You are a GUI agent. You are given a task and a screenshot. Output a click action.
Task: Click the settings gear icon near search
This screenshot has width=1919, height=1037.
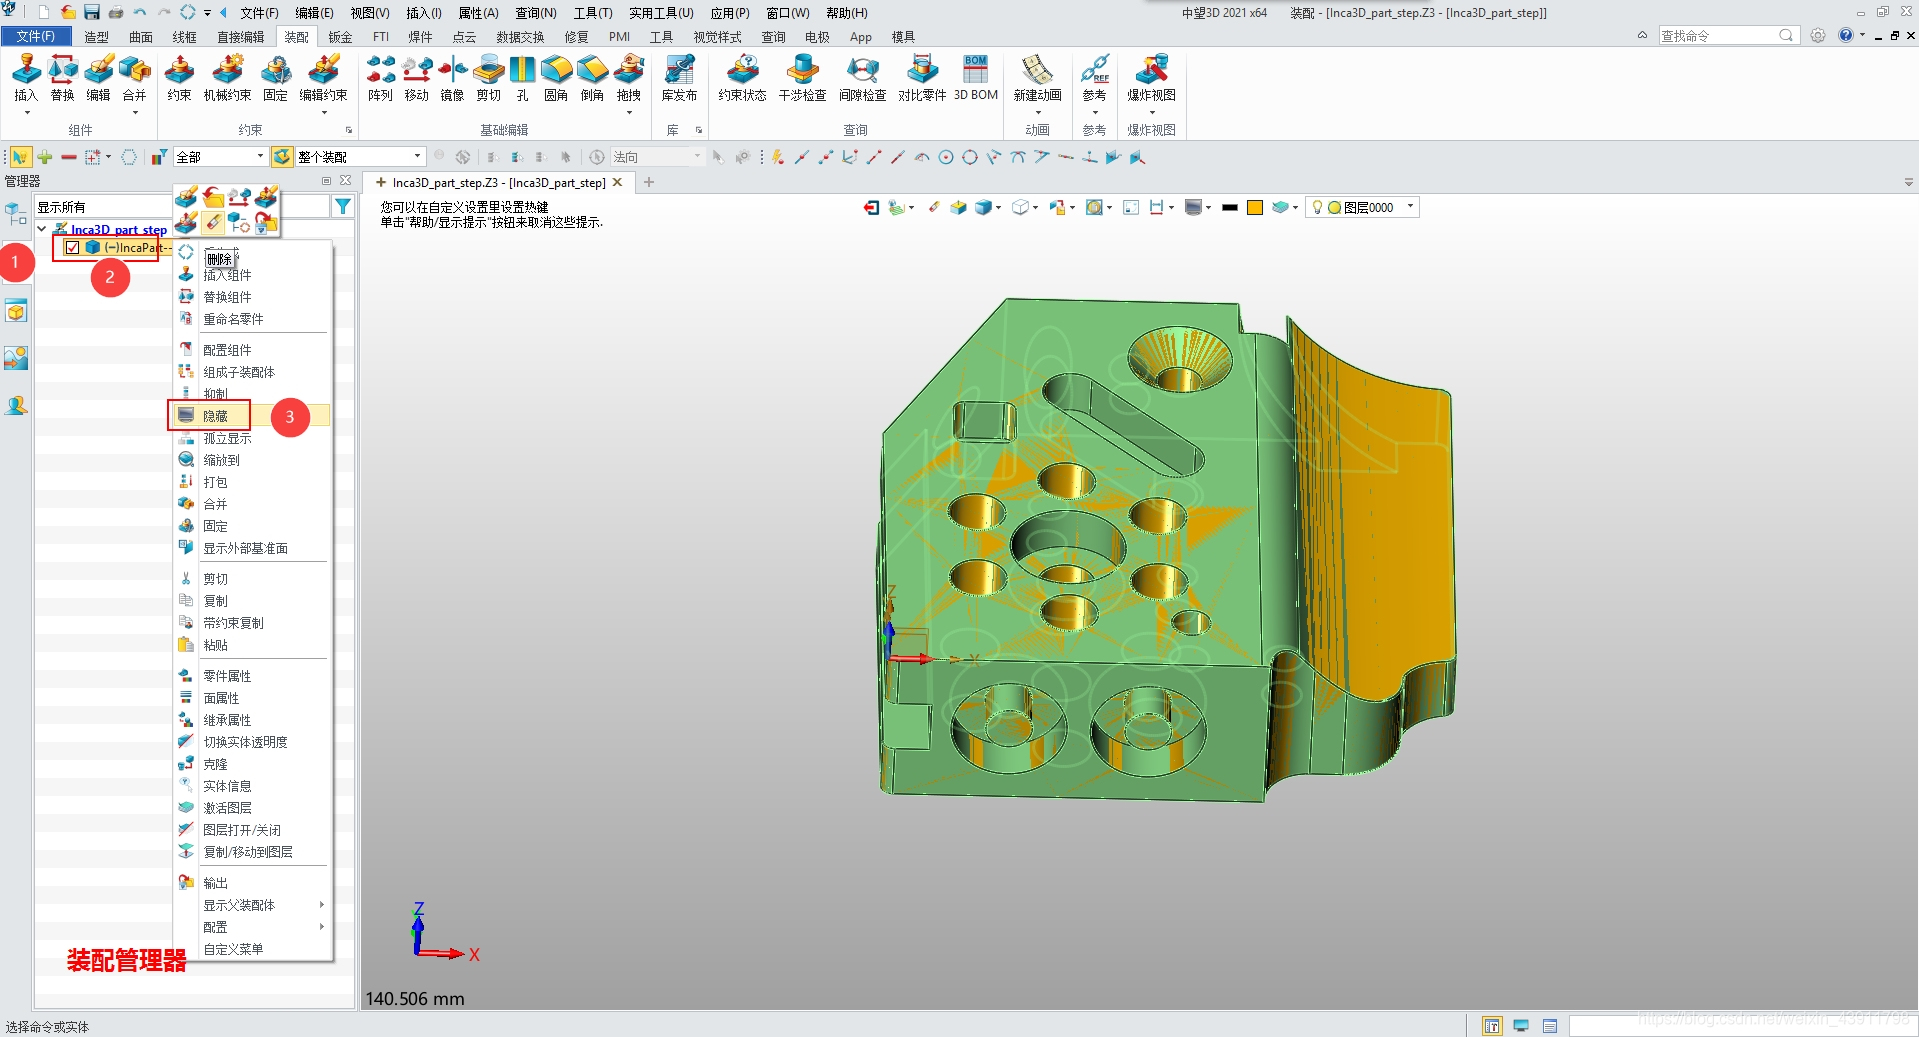(x=1818, y=35)
